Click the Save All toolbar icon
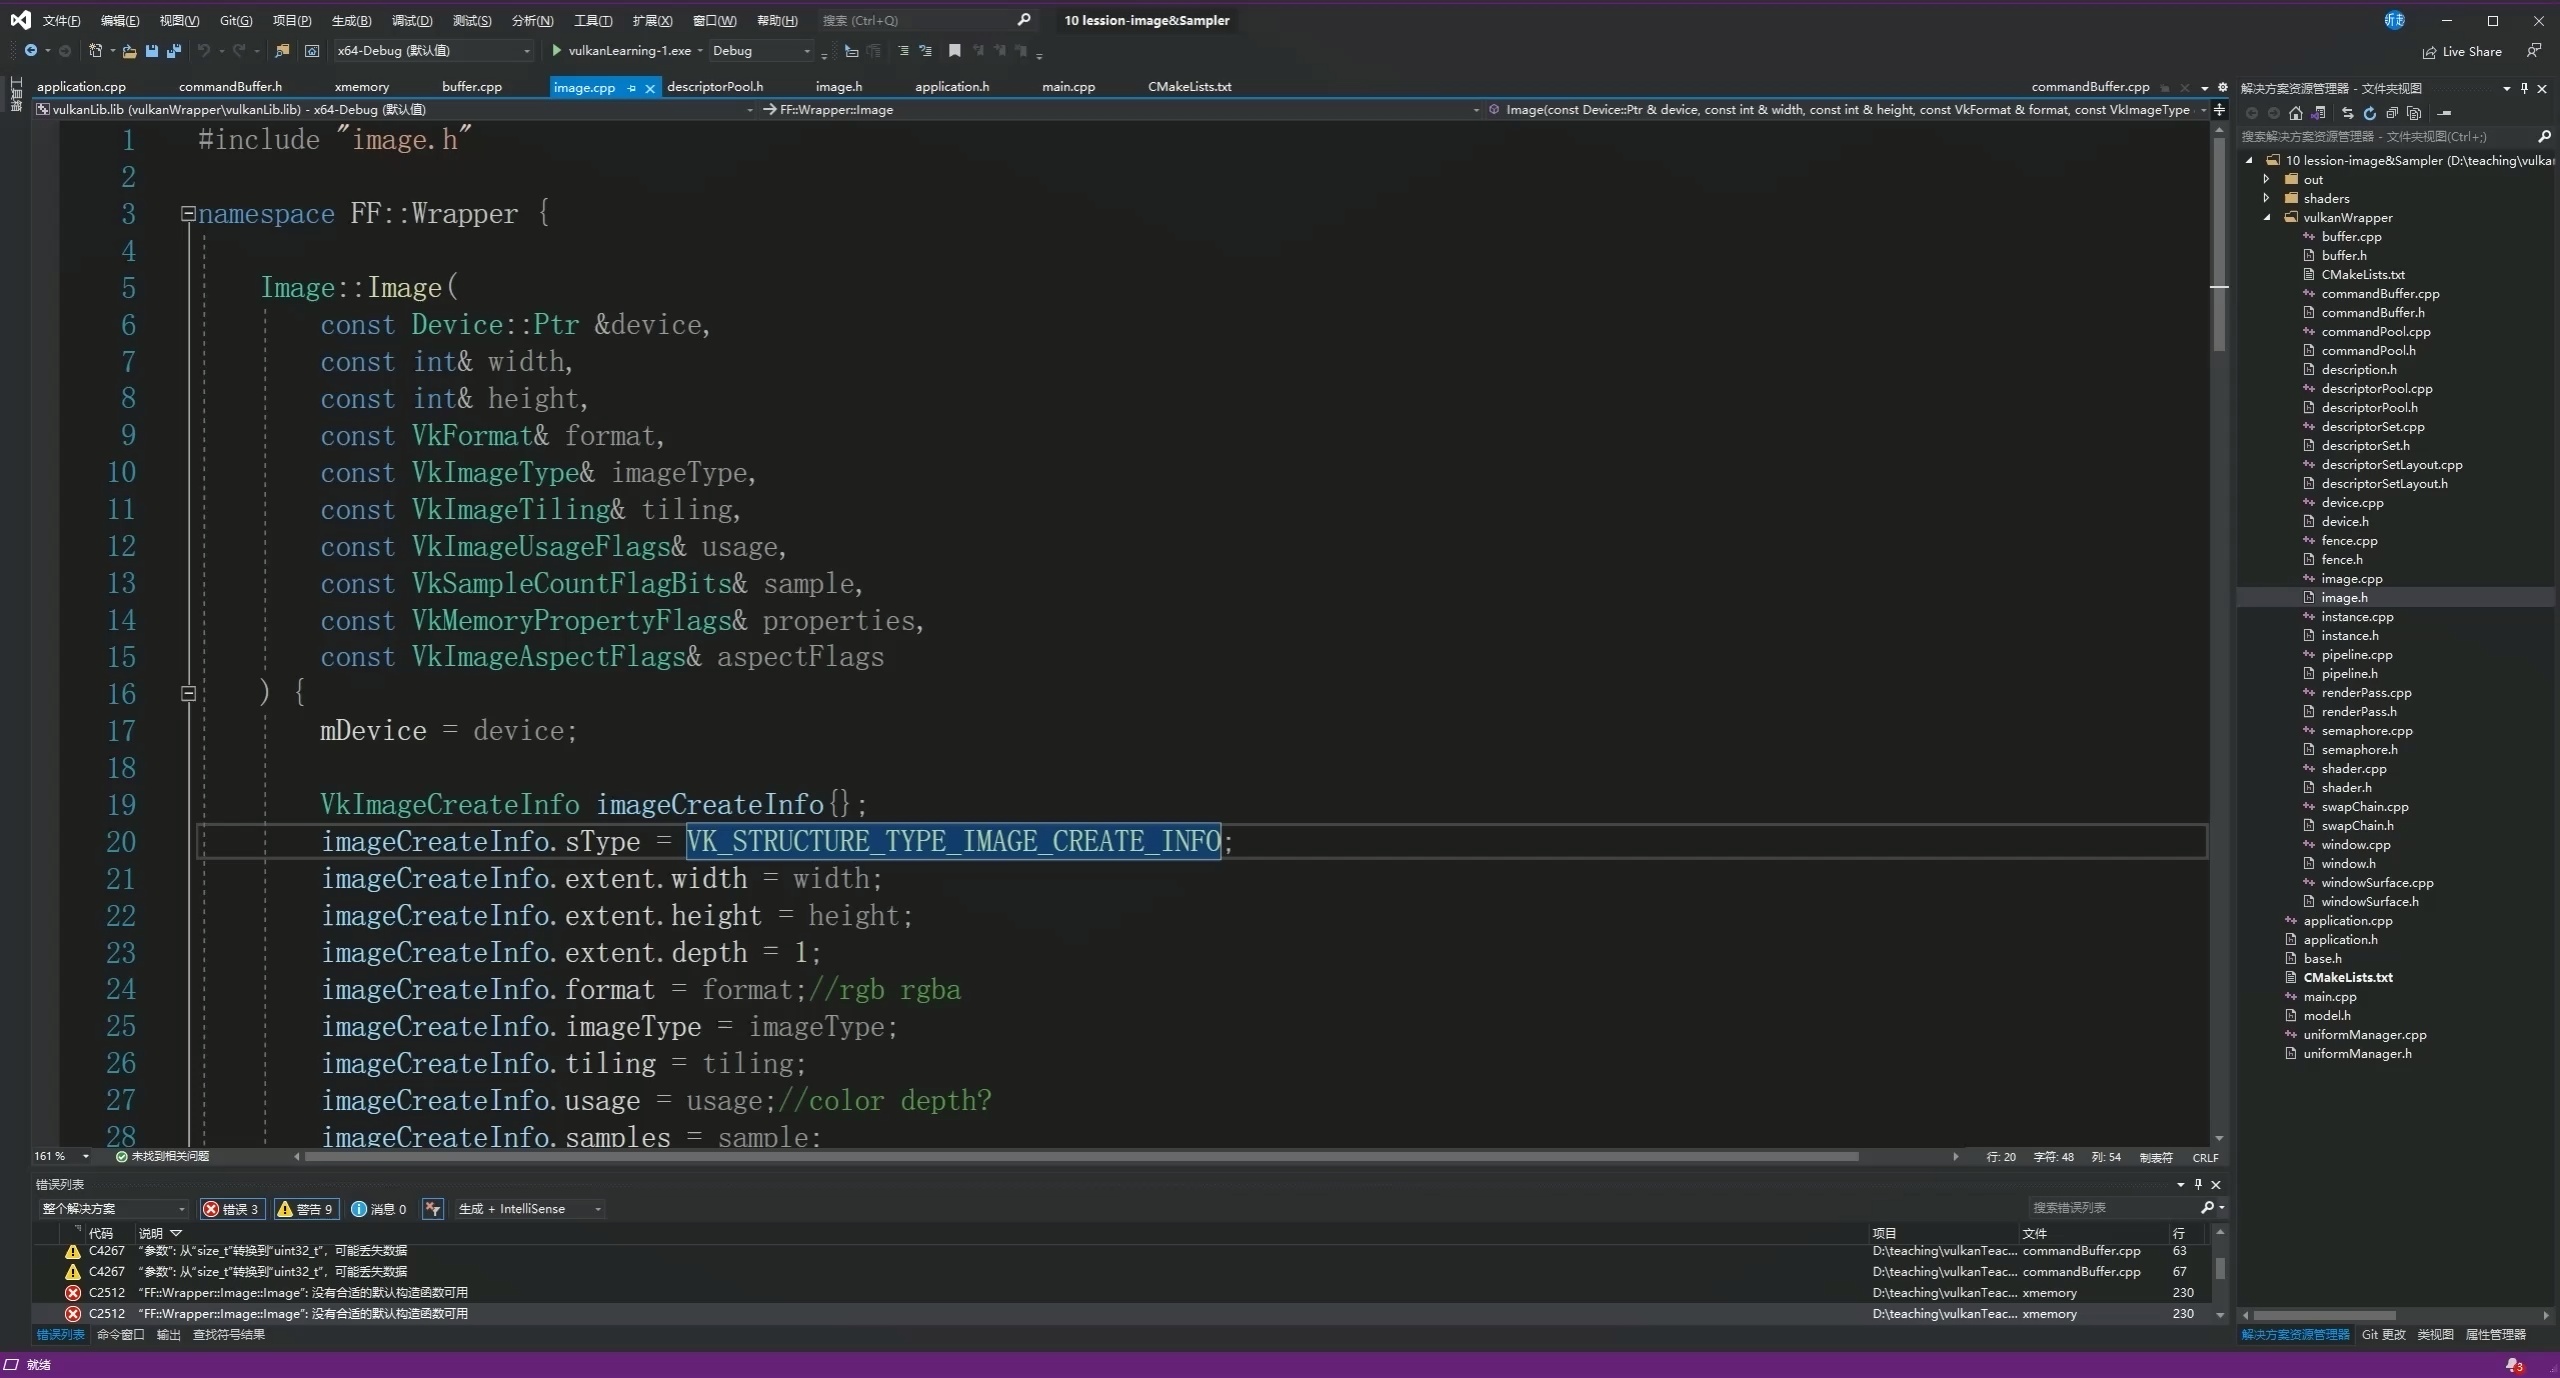The image size is (2560, 1378). (x=174, y=51)
